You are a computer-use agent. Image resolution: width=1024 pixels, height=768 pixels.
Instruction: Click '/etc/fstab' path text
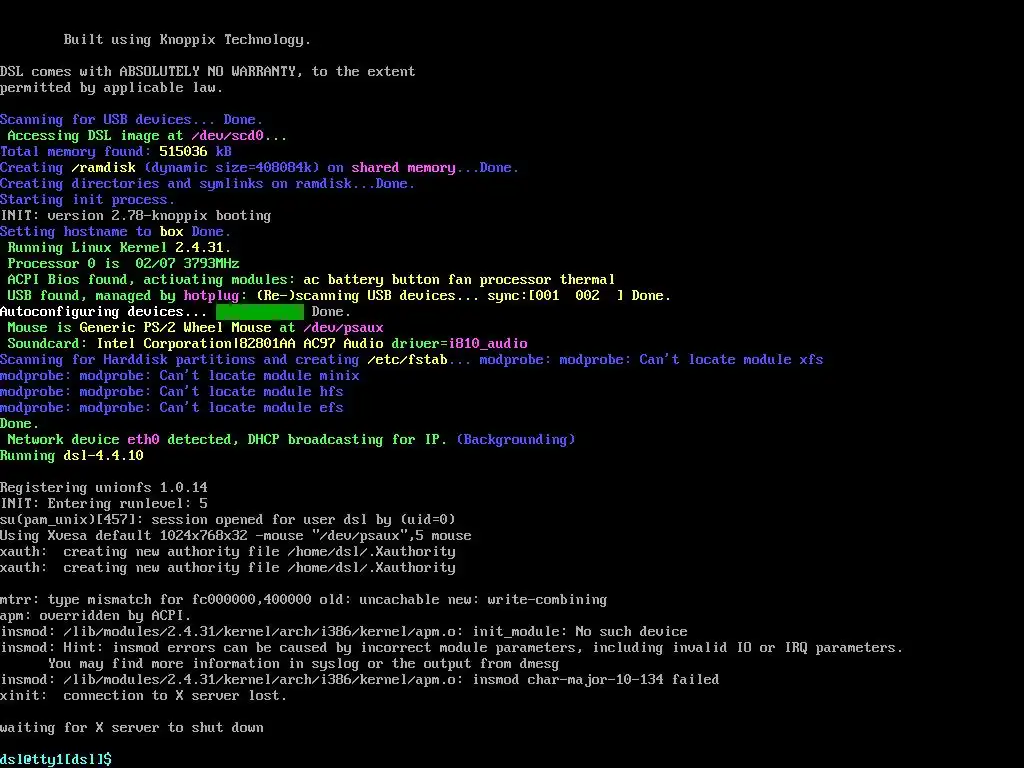coord(407,360)
